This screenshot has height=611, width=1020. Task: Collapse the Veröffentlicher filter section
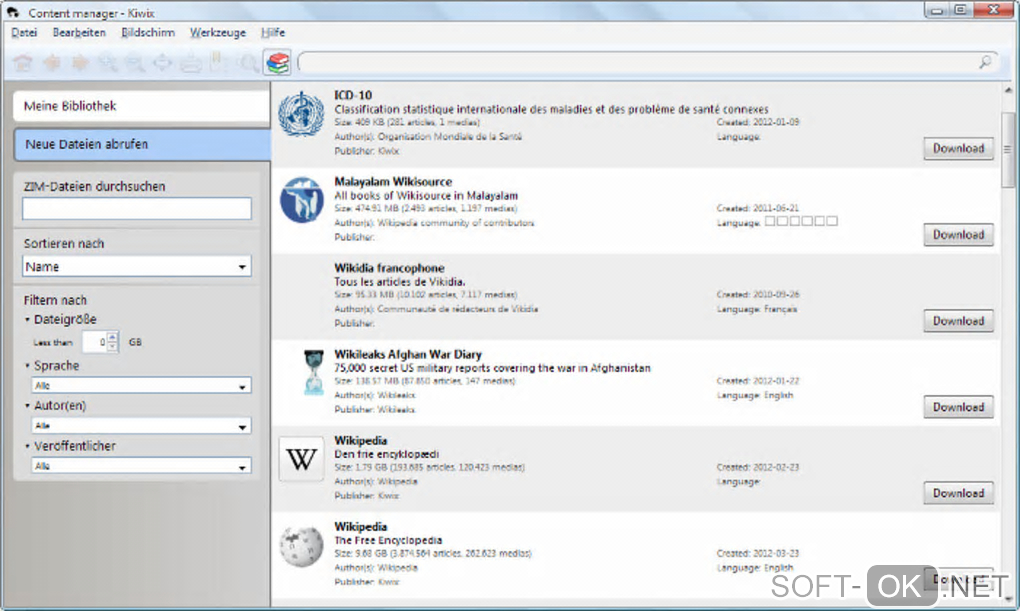tap(70, 446)
